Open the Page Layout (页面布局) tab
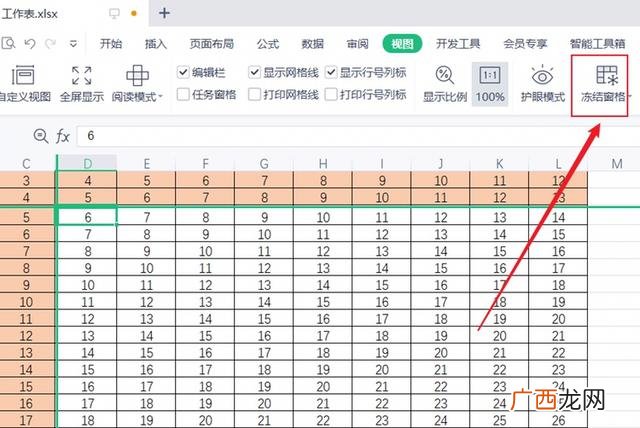 point(211,44)
